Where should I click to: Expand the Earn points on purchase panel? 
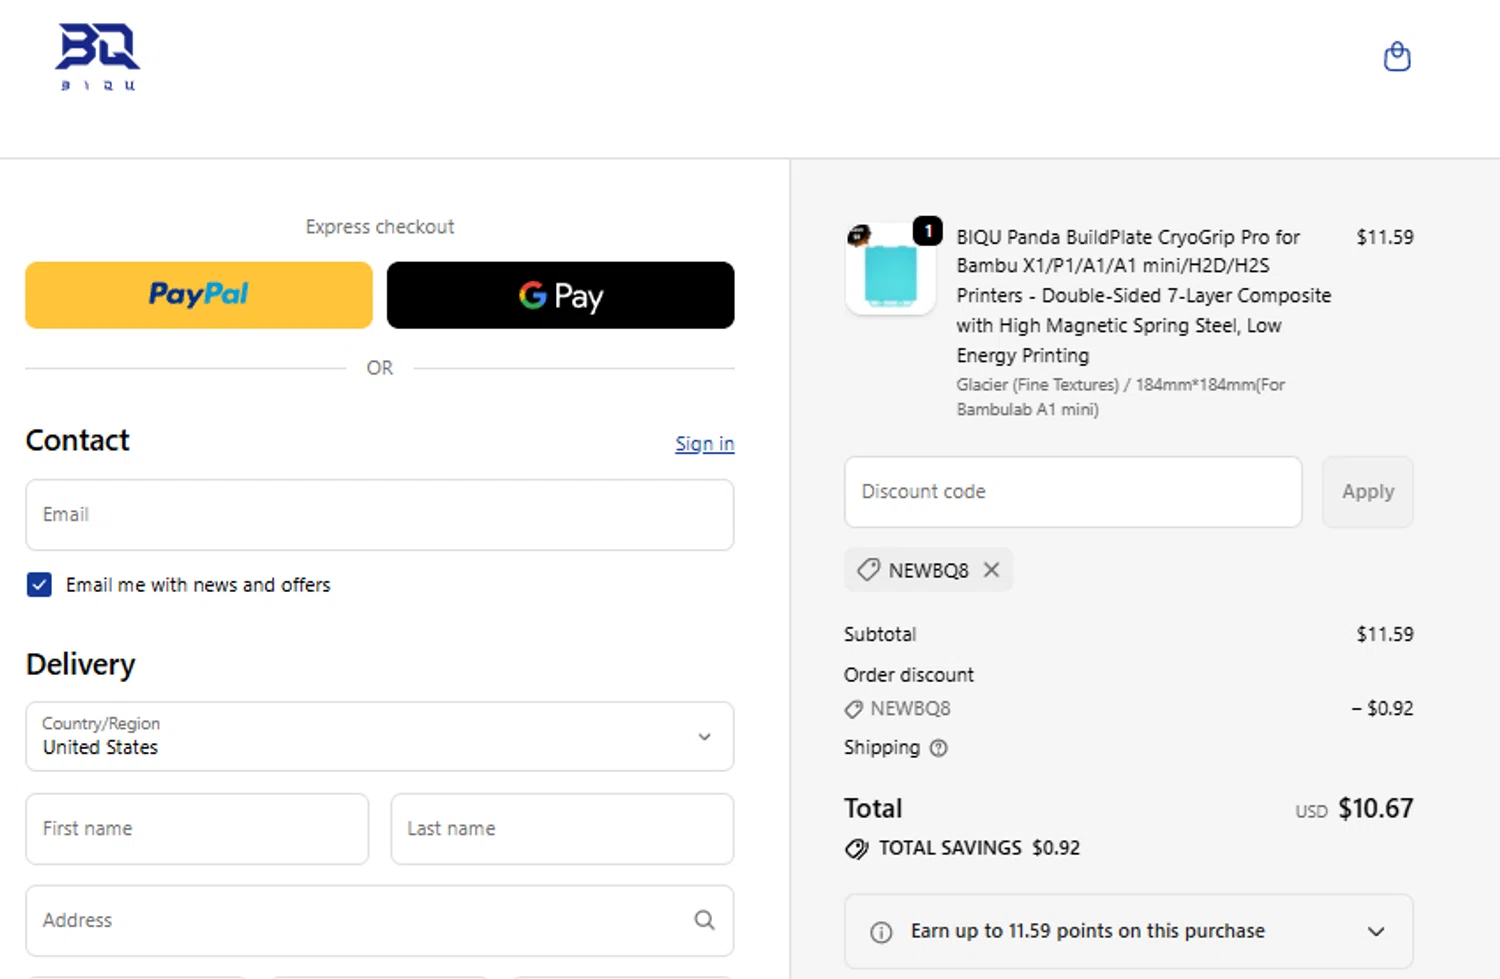pyautogui.click(x=1128, y=931)
